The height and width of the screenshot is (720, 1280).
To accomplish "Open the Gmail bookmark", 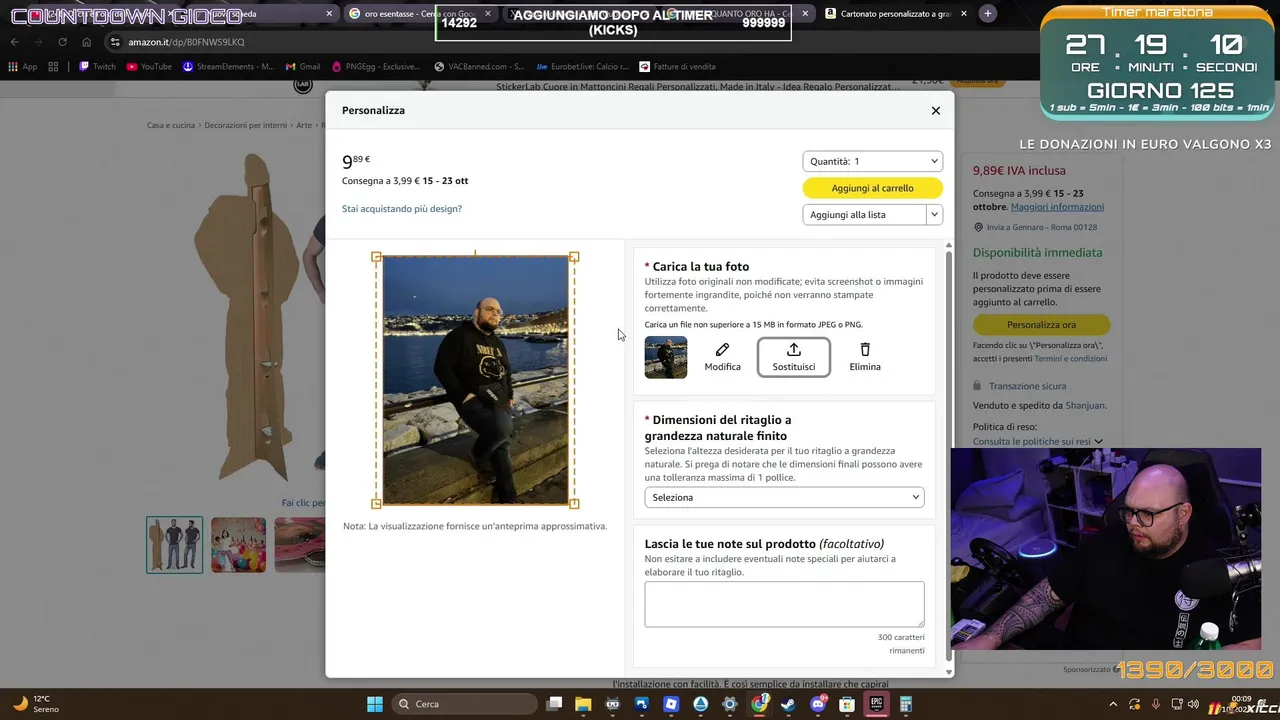I will tap(303, 67).
